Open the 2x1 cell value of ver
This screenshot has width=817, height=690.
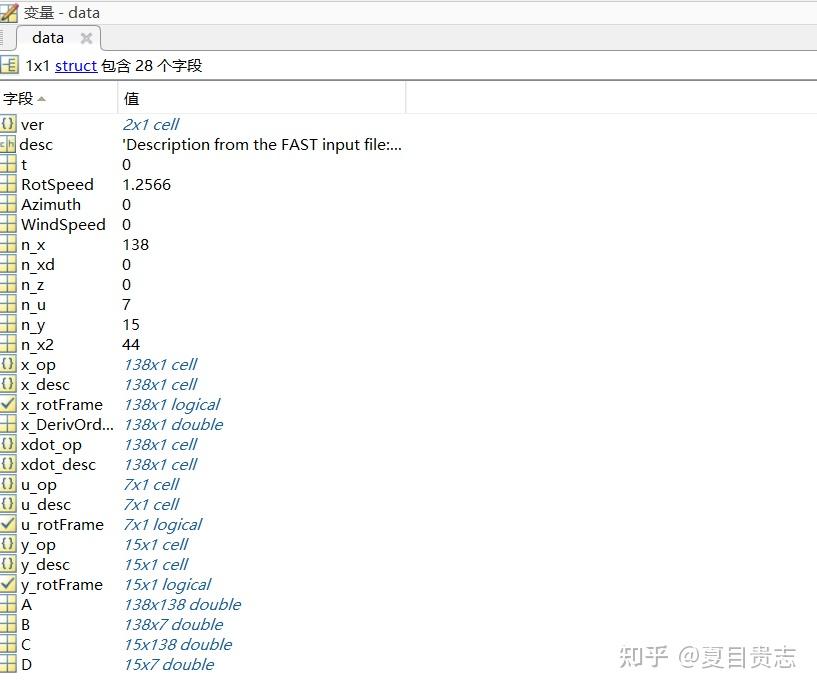(x=150, y=124)
